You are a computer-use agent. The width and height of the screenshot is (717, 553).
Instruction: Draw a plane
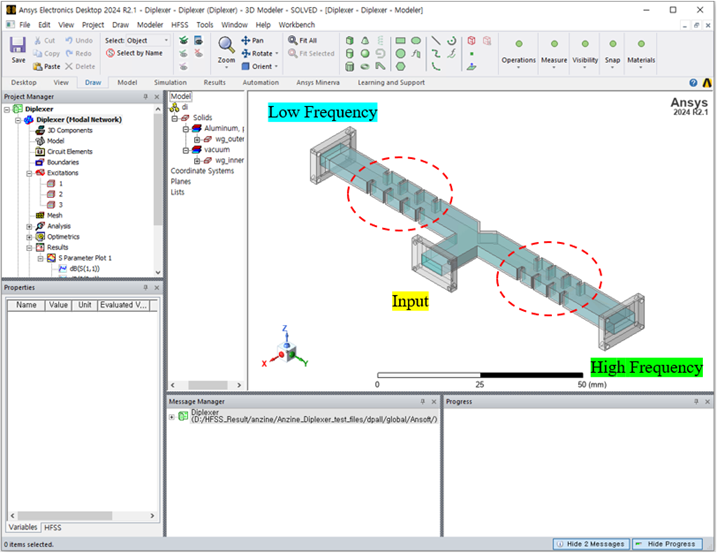tap(471, 67)
